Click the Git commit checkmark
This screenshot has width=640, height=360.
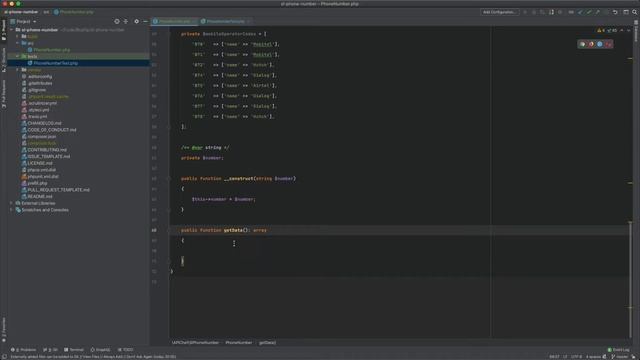tap(589, 12)
